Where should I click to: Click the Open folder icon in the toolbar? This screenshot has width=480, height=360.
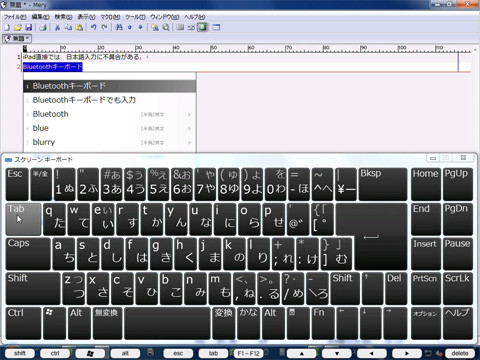click(x=18, y=27)
